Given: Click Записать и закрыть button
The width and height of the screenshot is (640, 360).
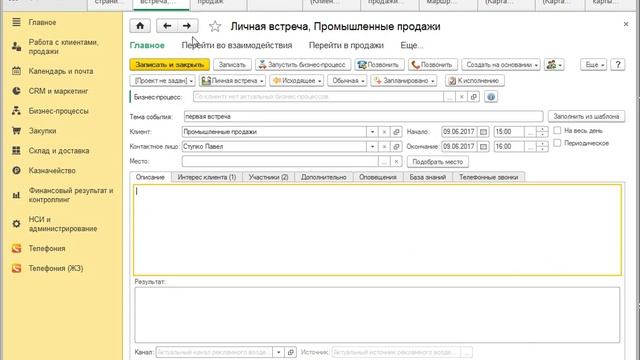Looking at the screenshot, I should click(170, 65).
